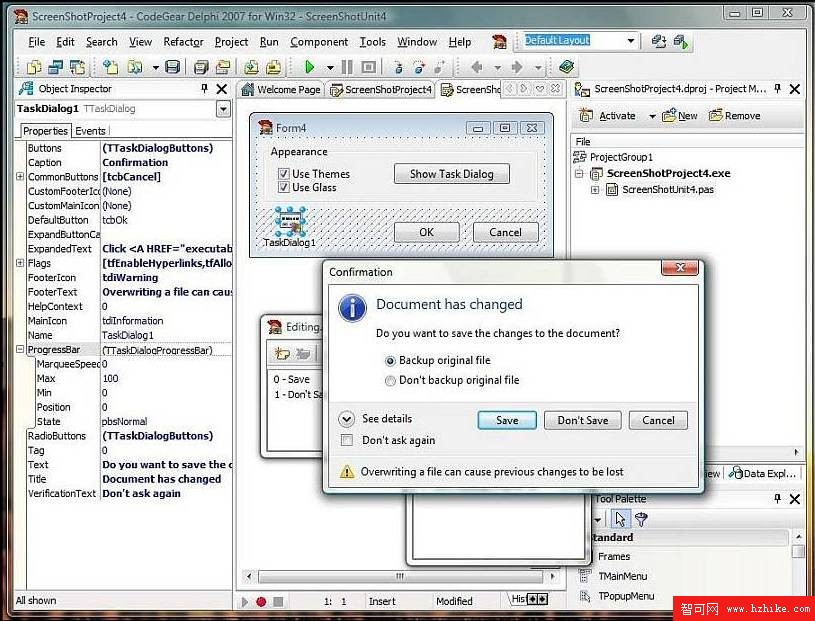Click the designer horizontal scrollbar
This screenshot has height=621, width=815.
click(x=400, y=576)
